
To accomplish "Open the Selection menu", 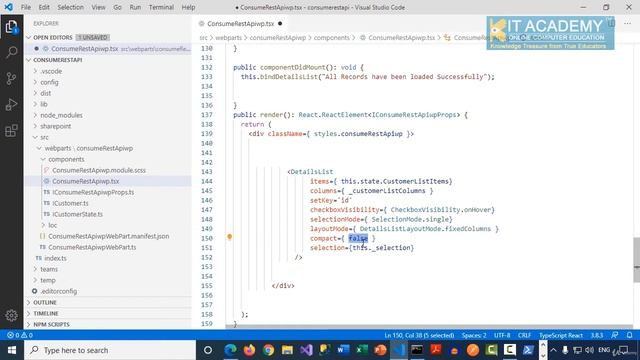I will [x=70, y=7].
